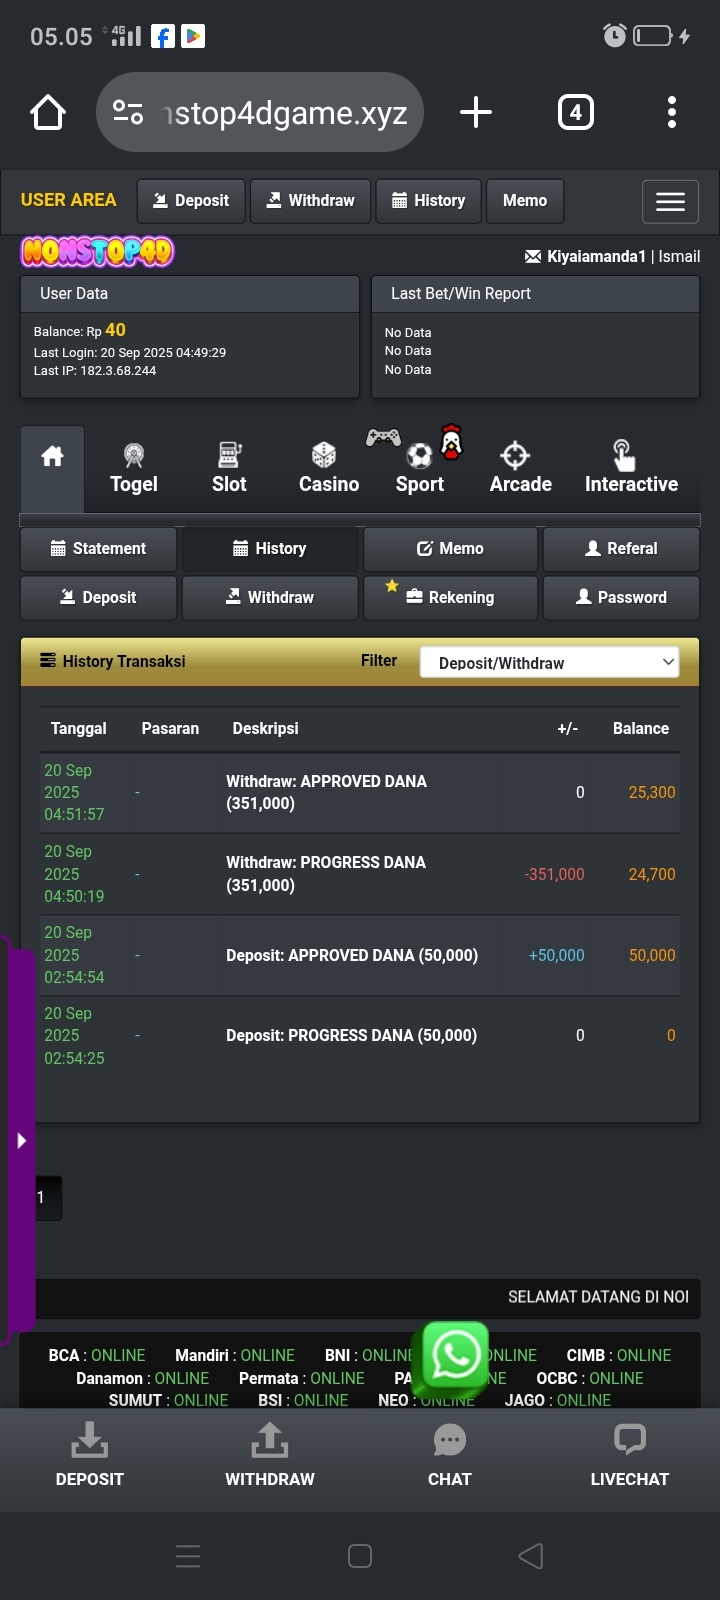Open the Interactive category
Screen dimensions: 720x1600
click(631, 469)
